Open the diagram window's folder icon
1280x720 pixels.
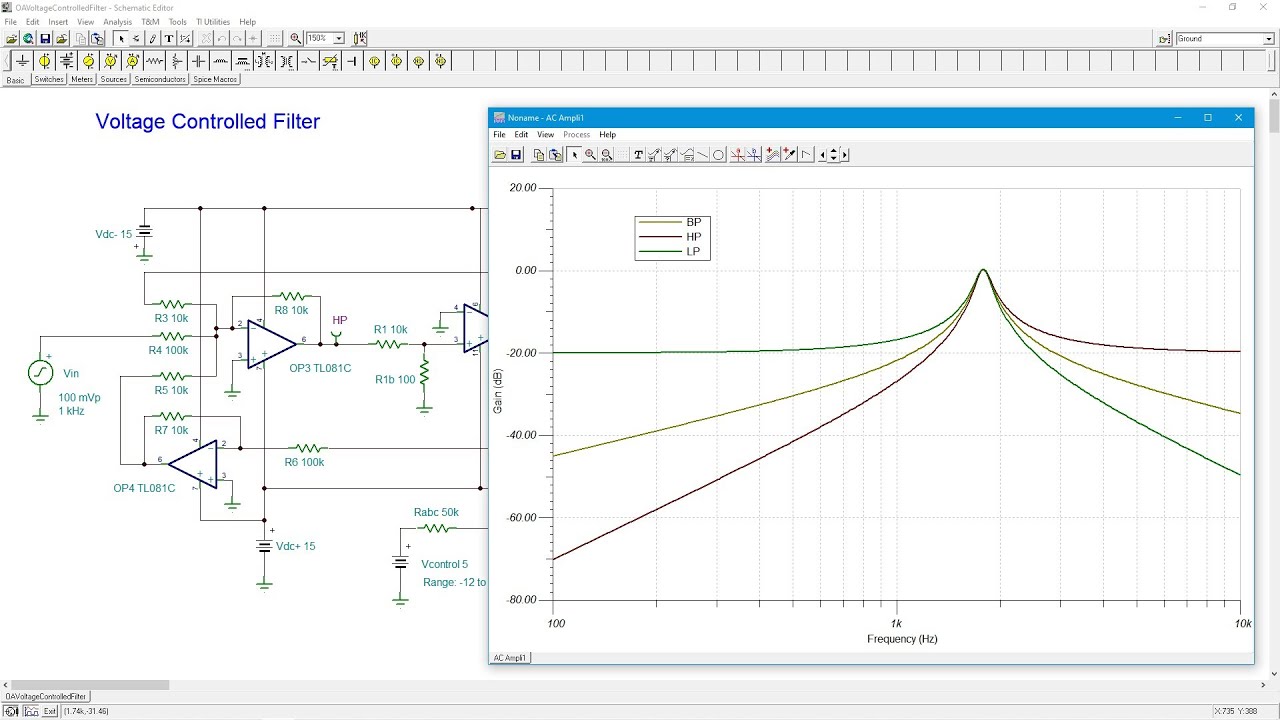coord(500,155)
